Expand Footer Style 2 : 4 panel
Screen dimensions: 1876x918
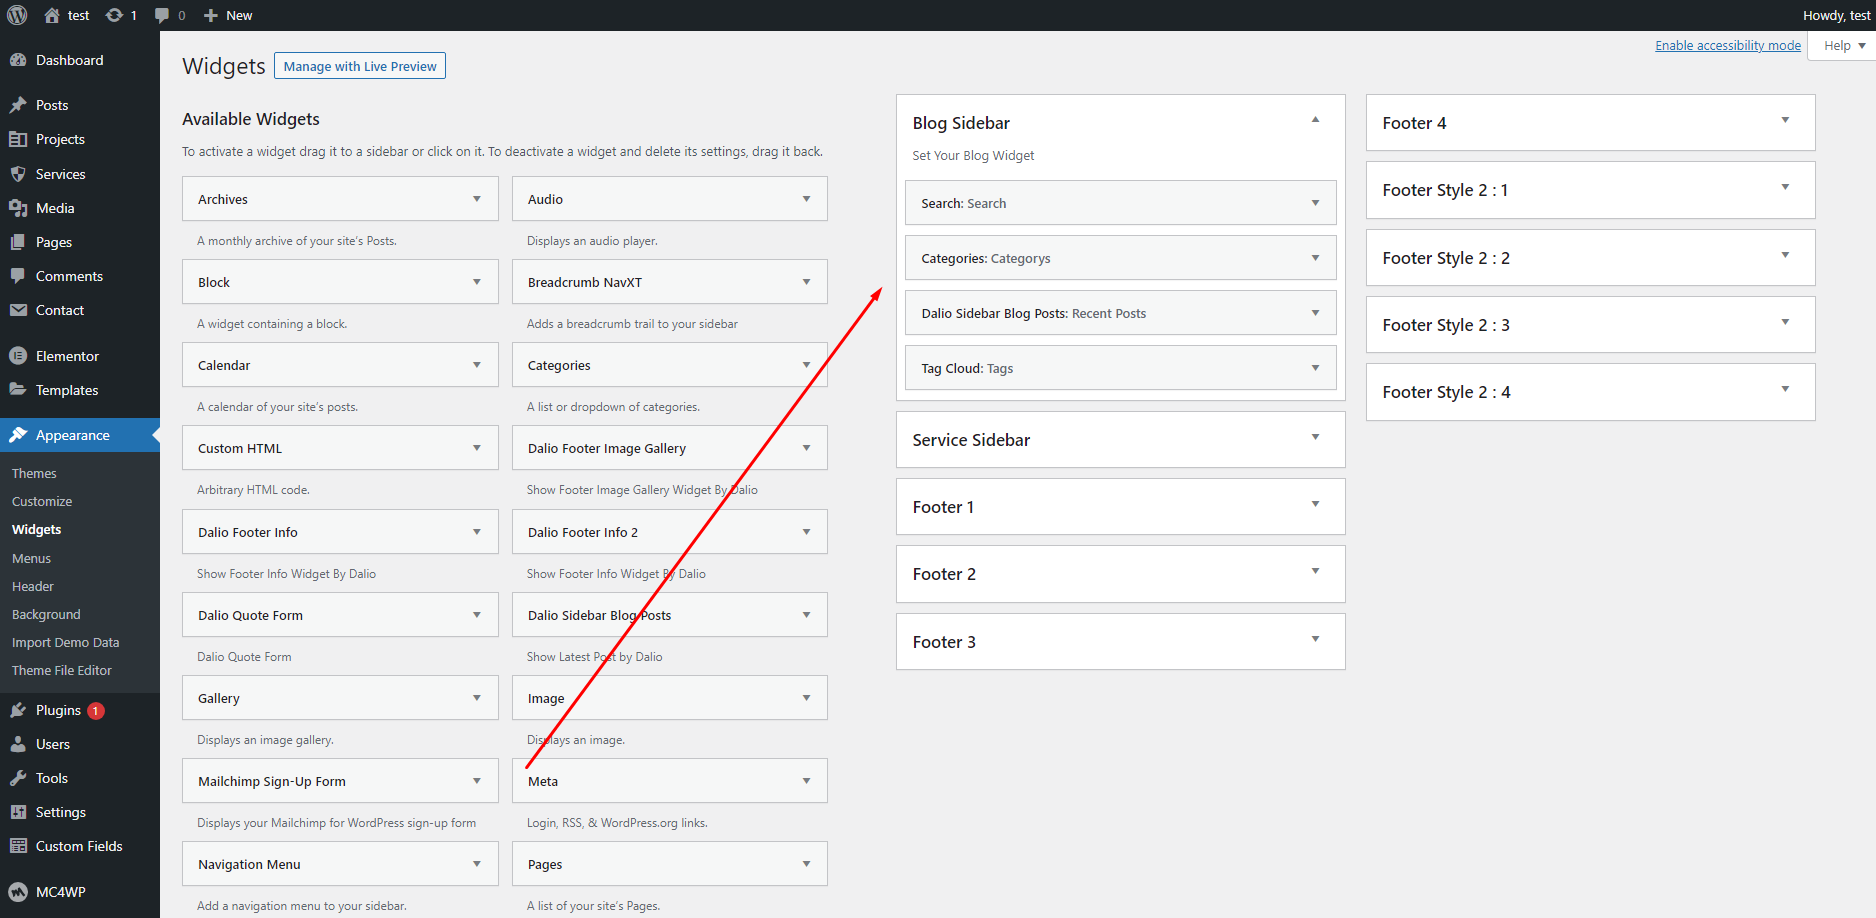[1786, 389]
